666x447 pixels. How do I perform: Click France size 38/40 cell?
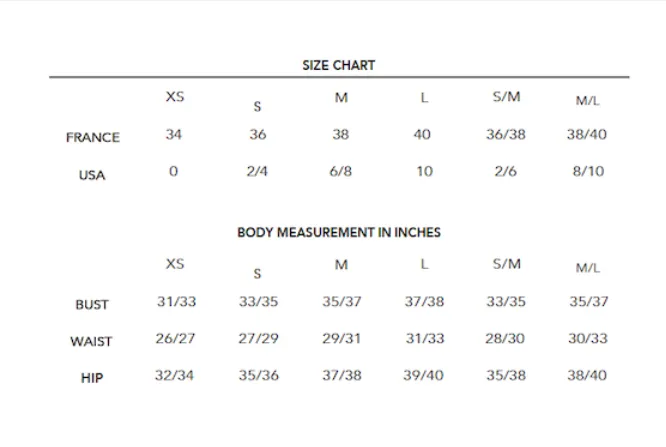click(x=587, y=135)
